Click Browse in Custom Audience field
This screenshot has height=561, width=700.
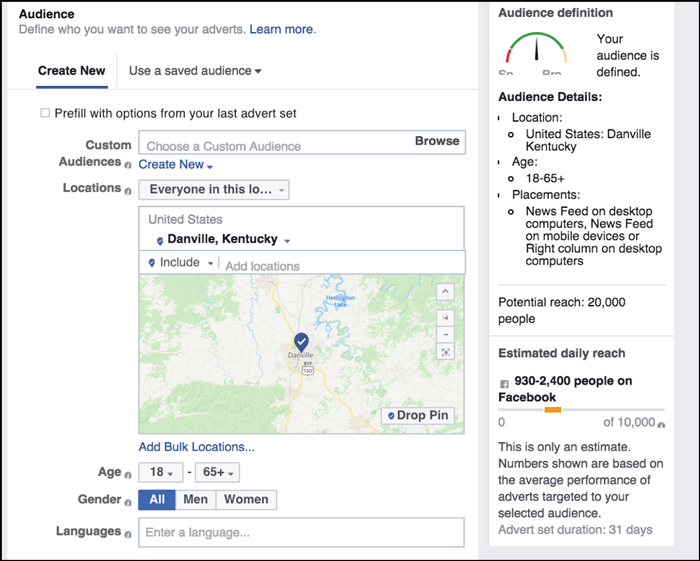pyautogui.click(x=437, y=141)
